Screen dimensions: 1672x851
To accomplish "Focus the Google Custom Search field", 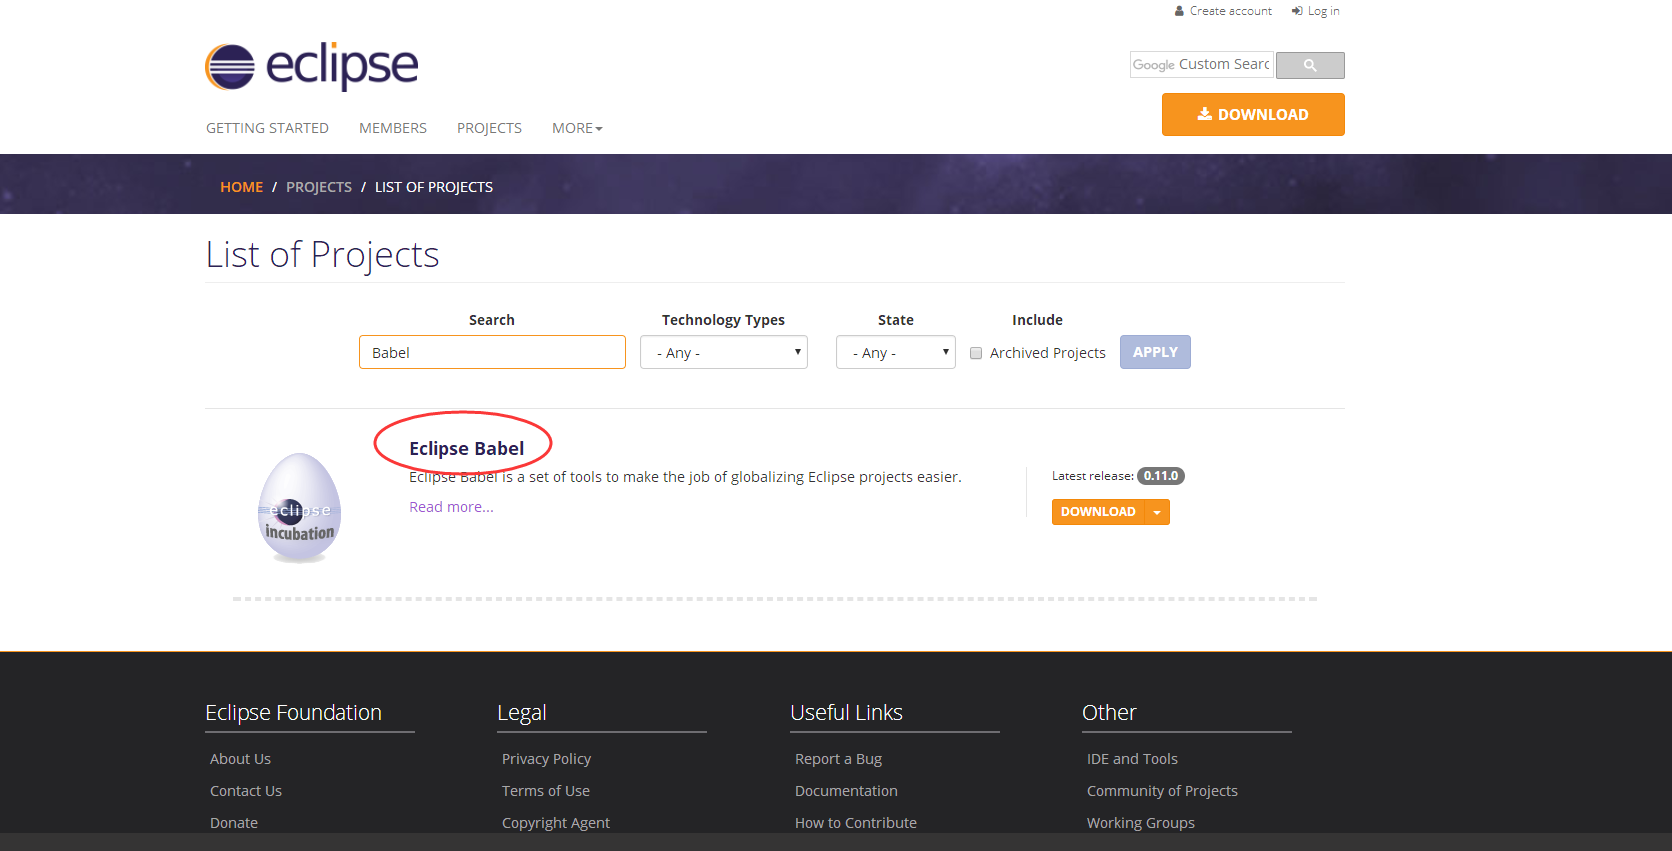I will pos(1202,65).
